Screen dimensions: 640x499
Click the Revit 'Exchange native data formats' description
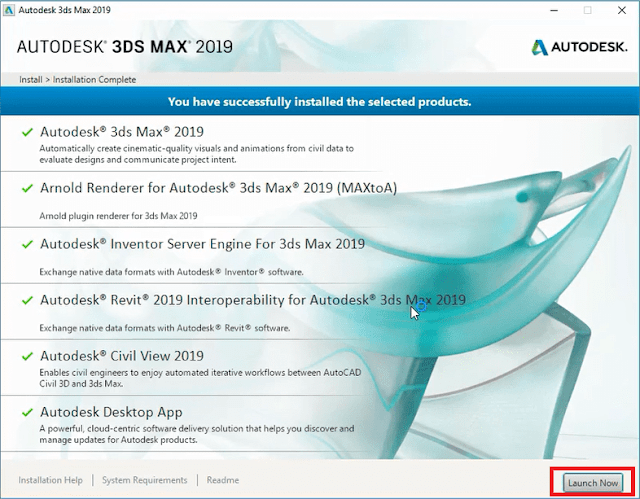pyautogui.click(x=165, y=328)
